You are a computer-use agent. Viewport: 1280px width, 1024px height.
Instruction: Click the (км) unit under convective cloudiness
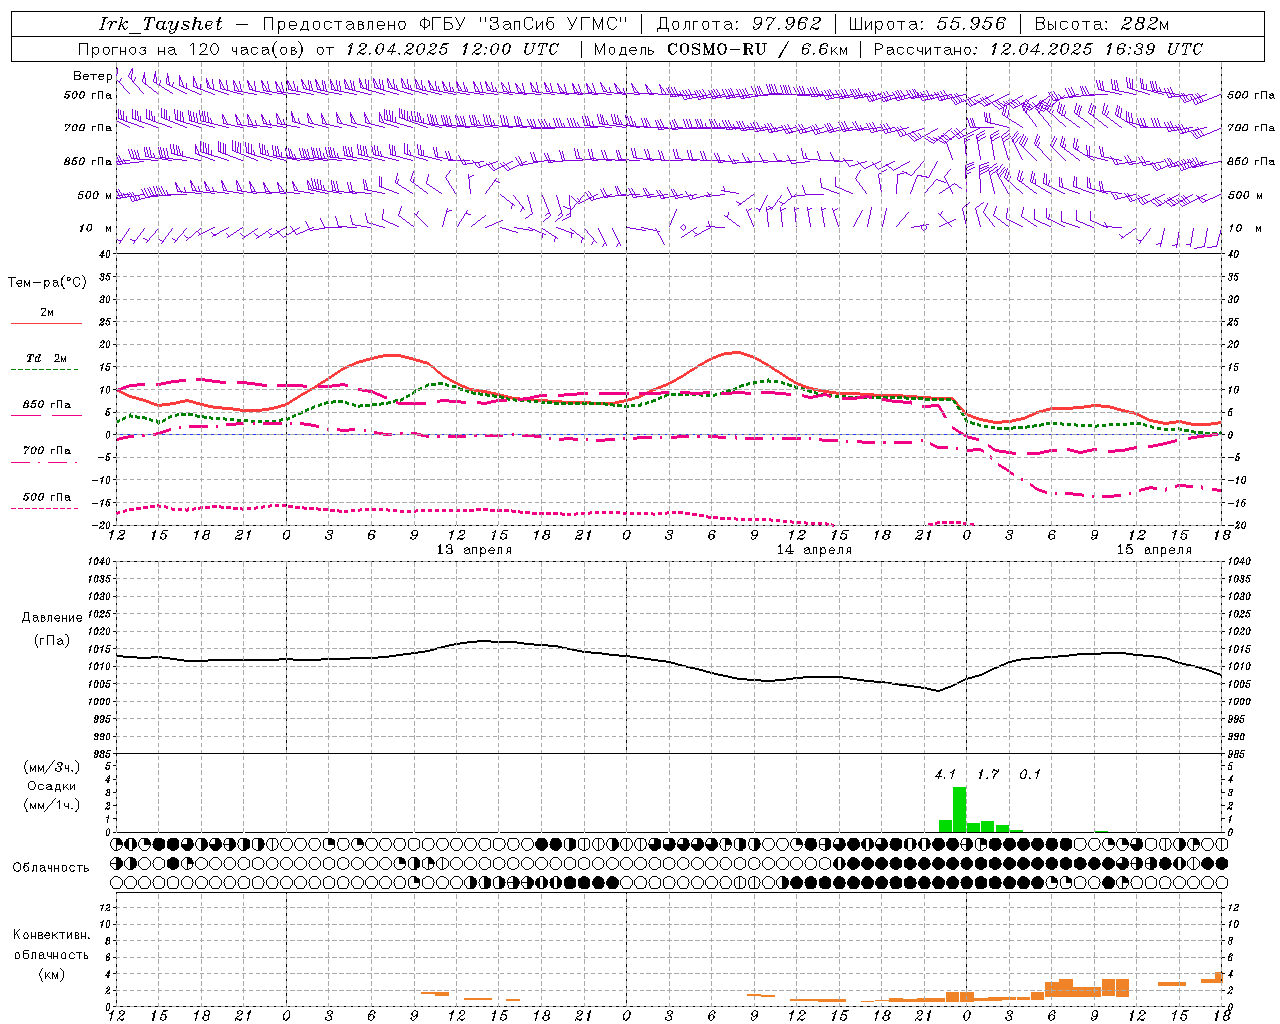click(51, 974)
